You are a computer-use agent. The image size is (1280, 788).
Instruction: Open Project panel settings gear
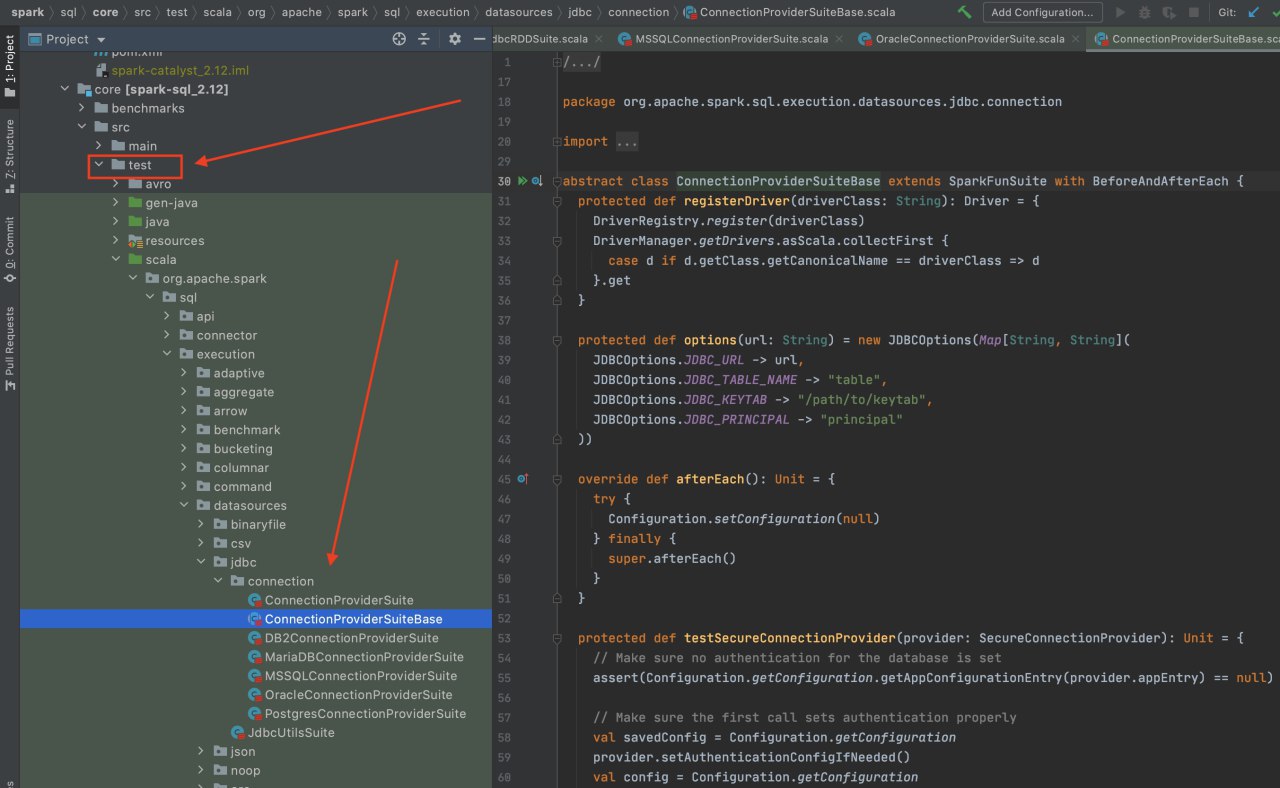[x=455, y=39]
